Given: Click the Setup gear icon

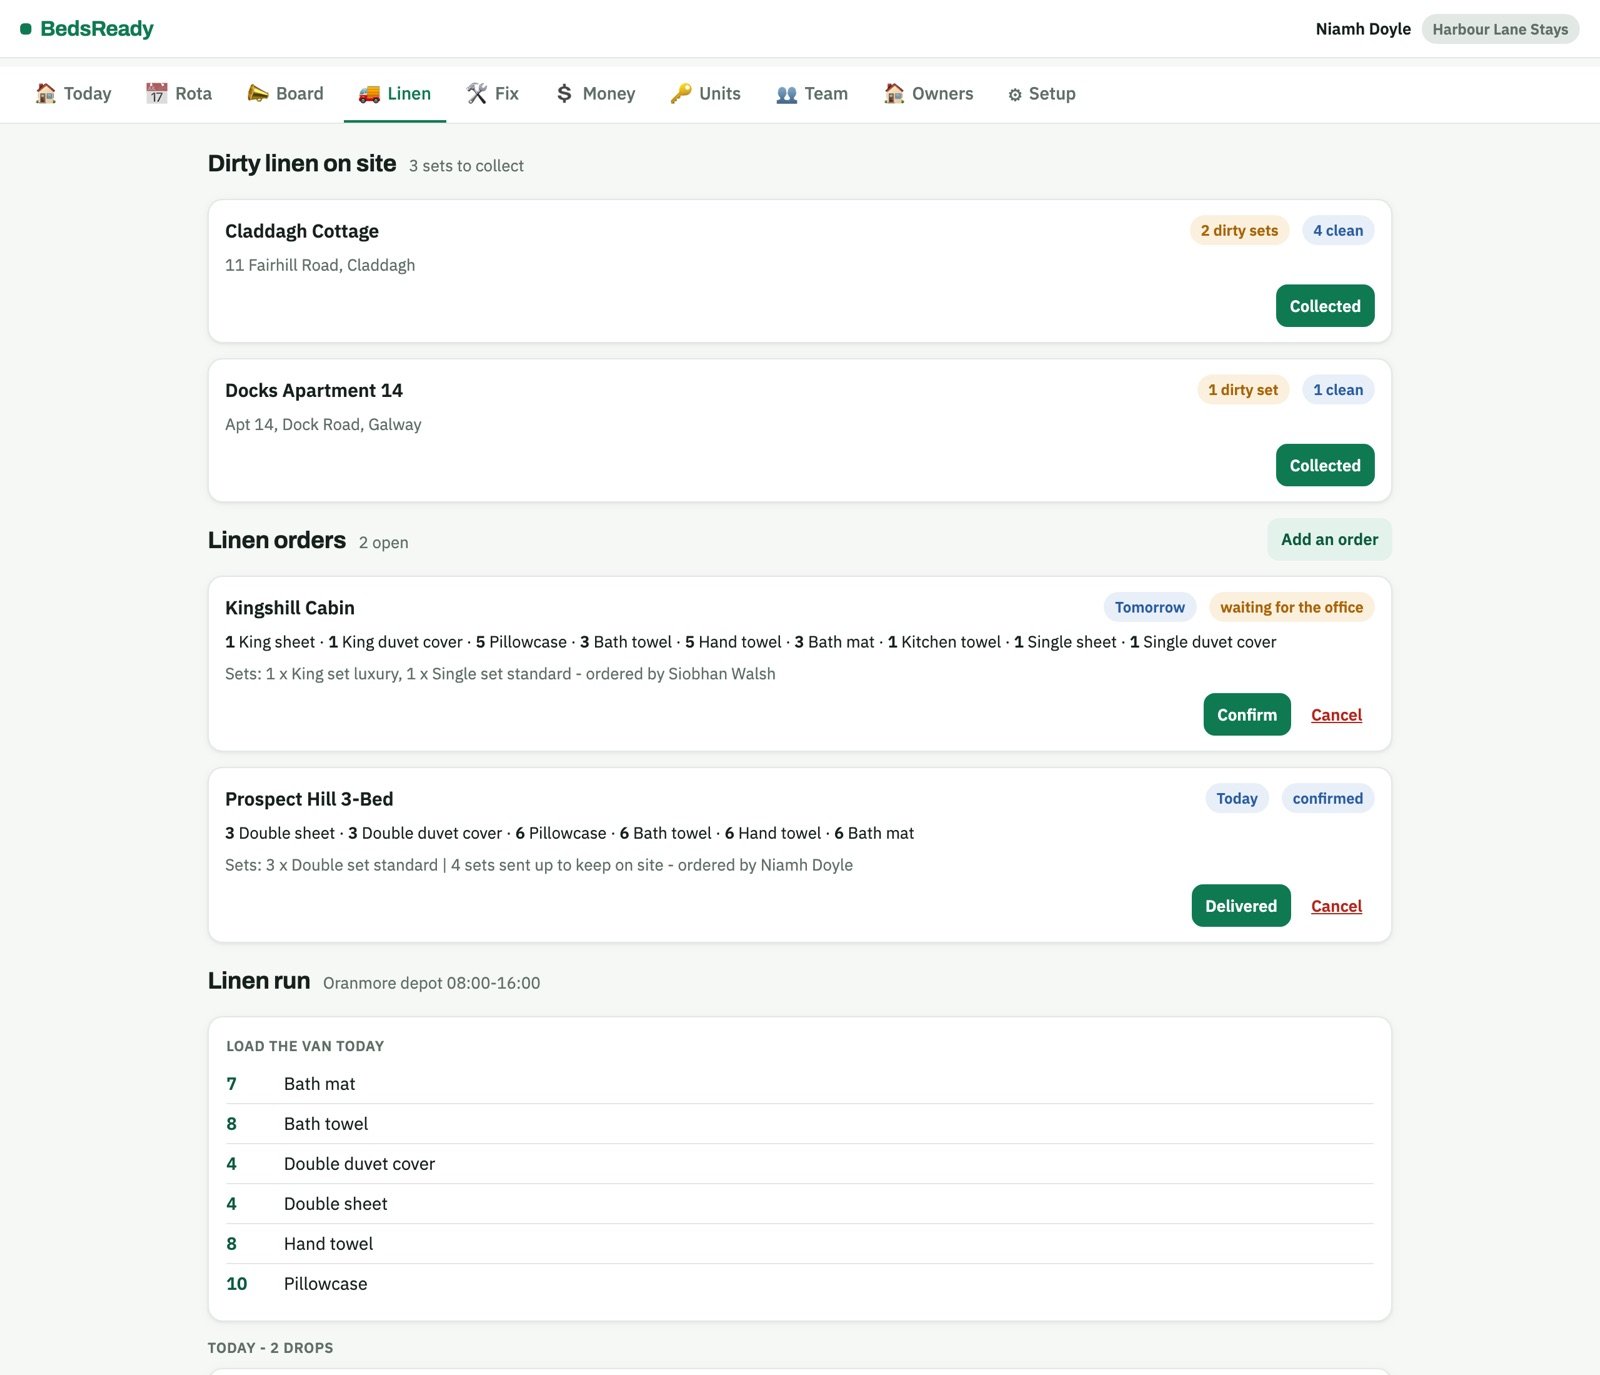Looking at the screenshot, I should coord(1015,94).
